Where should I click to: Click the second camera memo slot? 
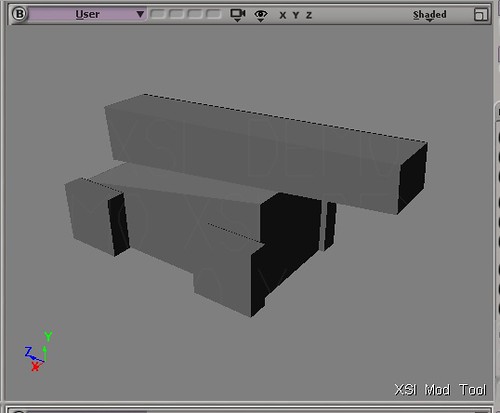(x=176, y=14)
